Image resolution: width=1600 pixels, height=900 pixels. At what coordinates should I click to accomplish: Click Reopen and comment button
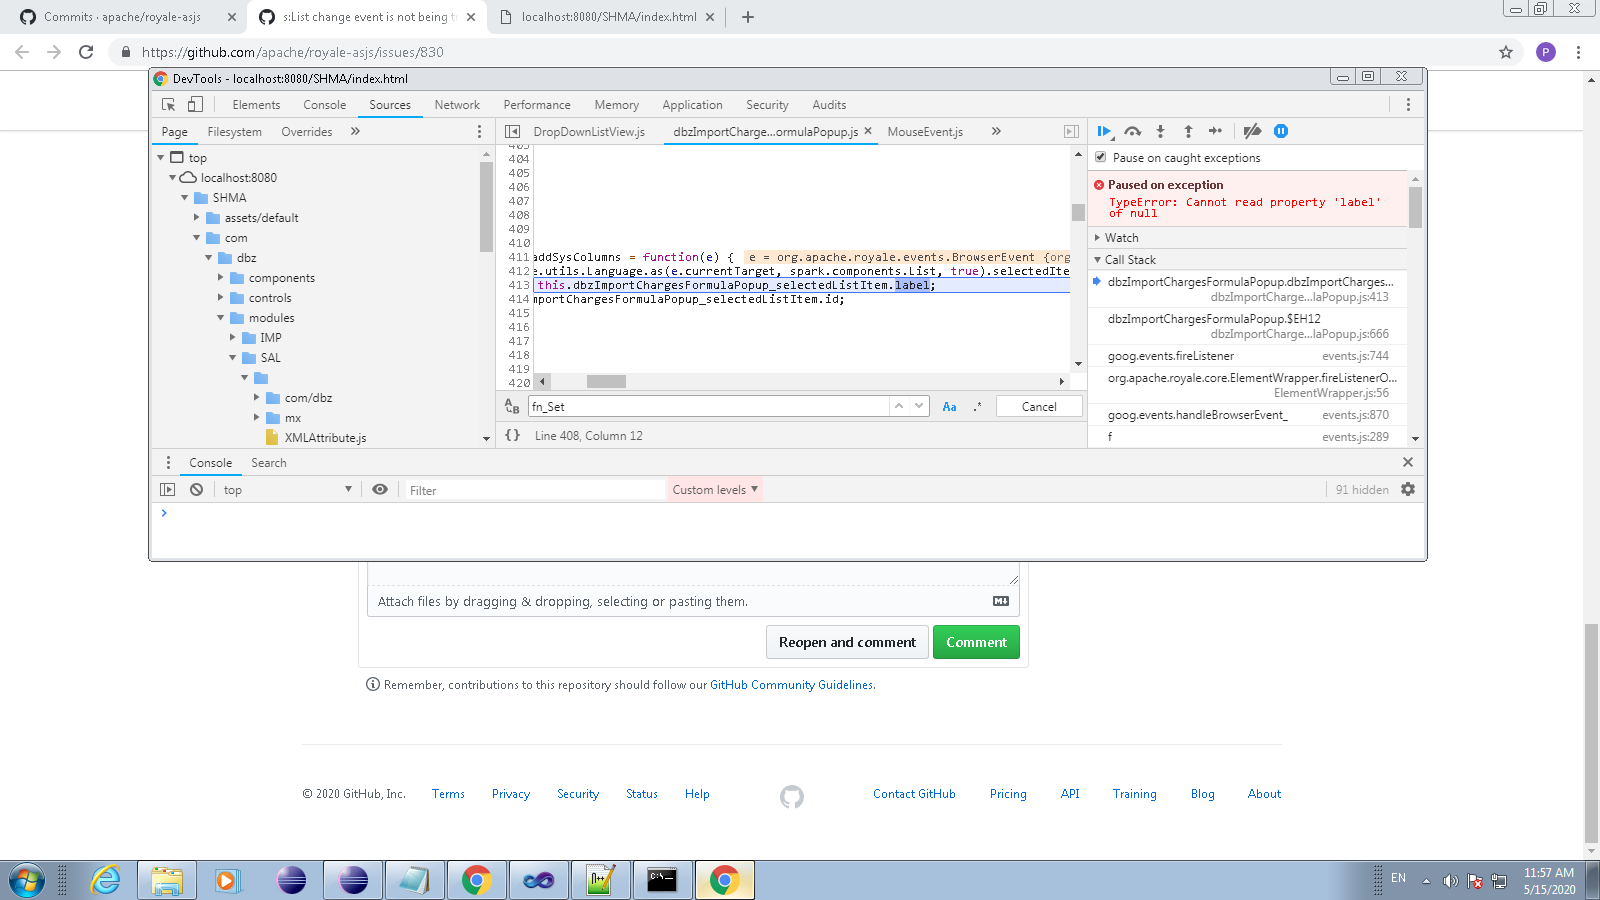(x=847, y=642)
